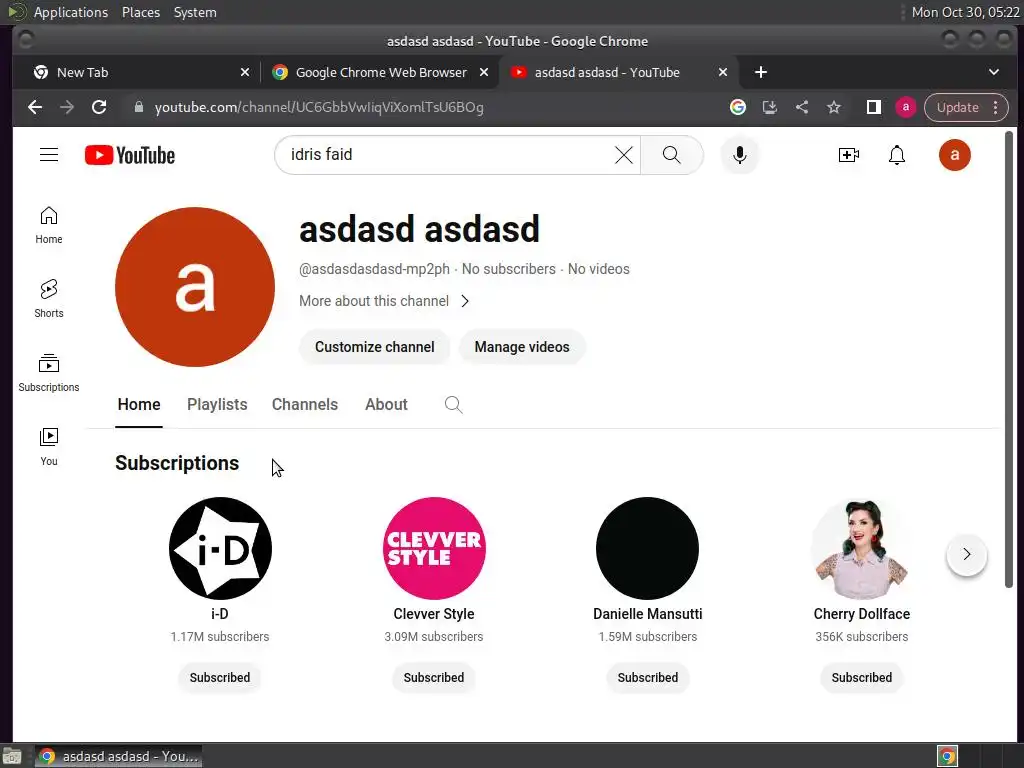
Task: Share this page via the share icon
Action: pos(802,107)
